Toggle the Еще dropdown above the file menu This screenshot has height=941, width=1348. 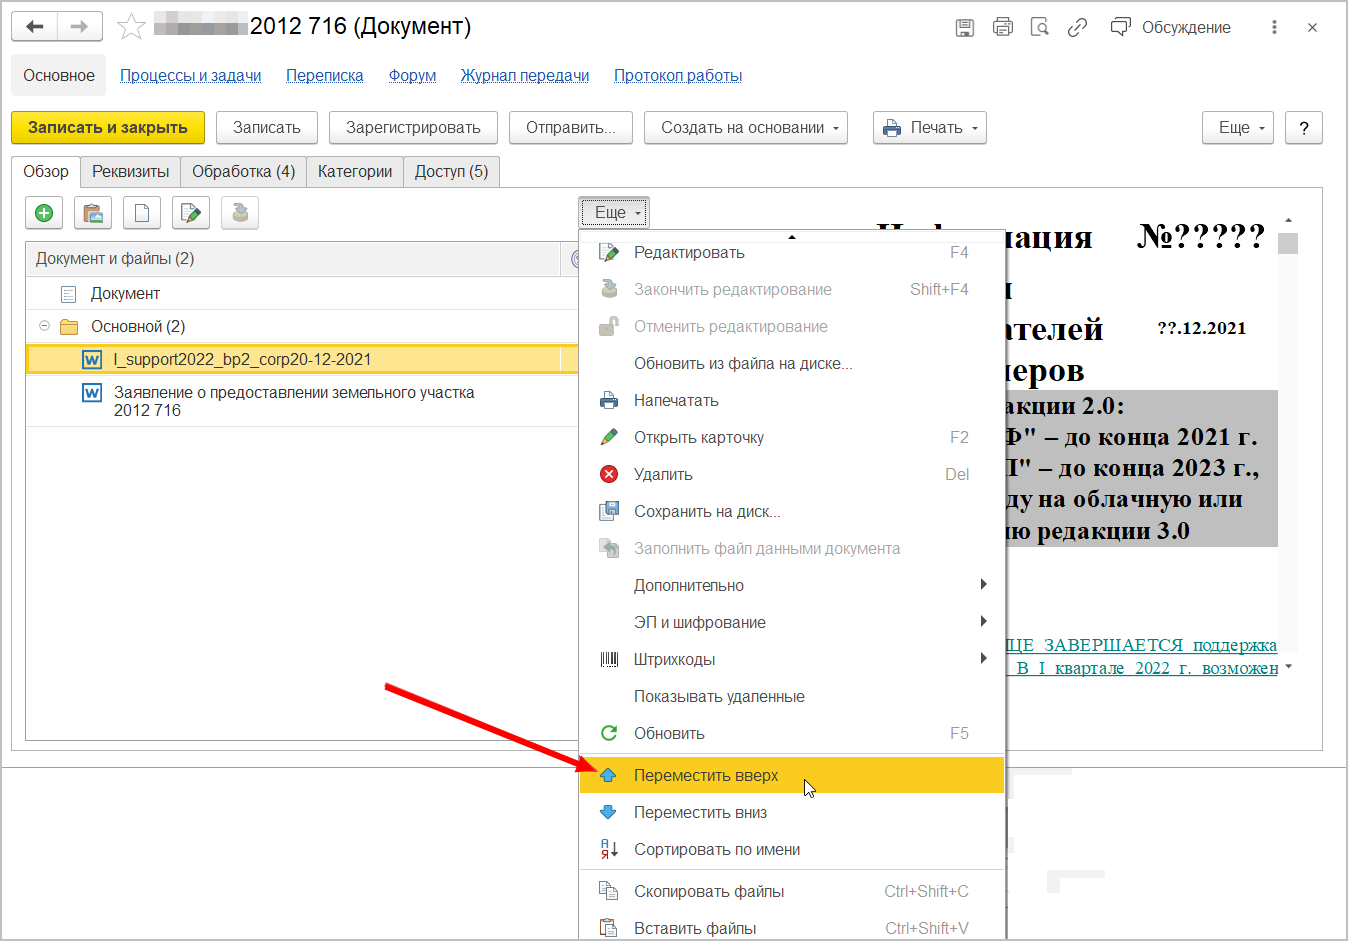pos(614,213)
